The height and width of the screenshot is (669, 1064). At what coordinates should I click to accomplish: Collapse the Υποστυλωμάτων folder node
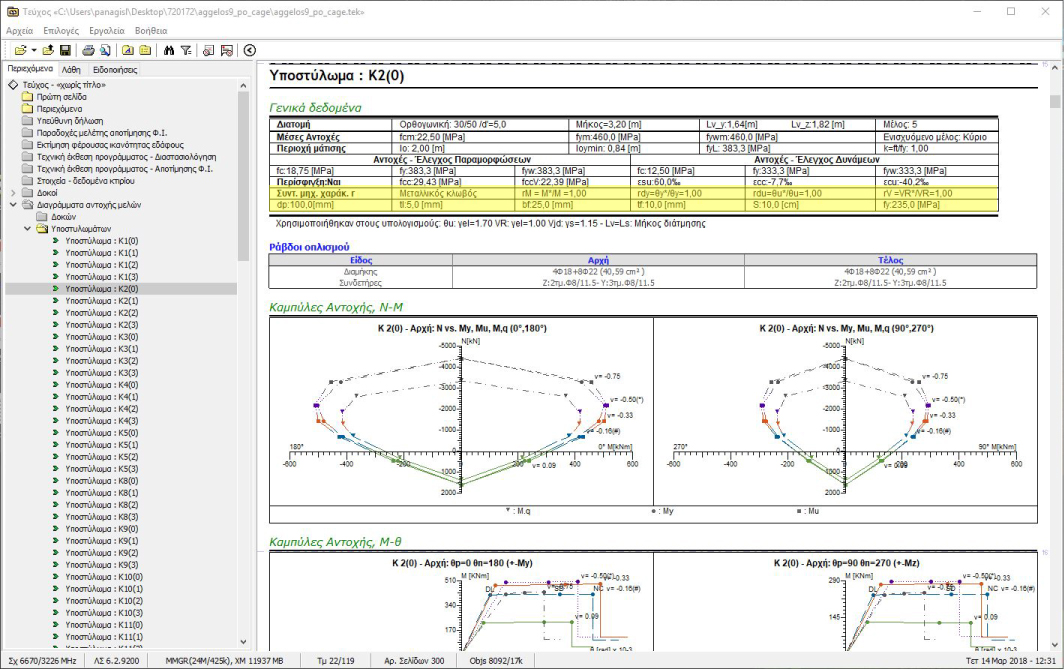(28, 228)
